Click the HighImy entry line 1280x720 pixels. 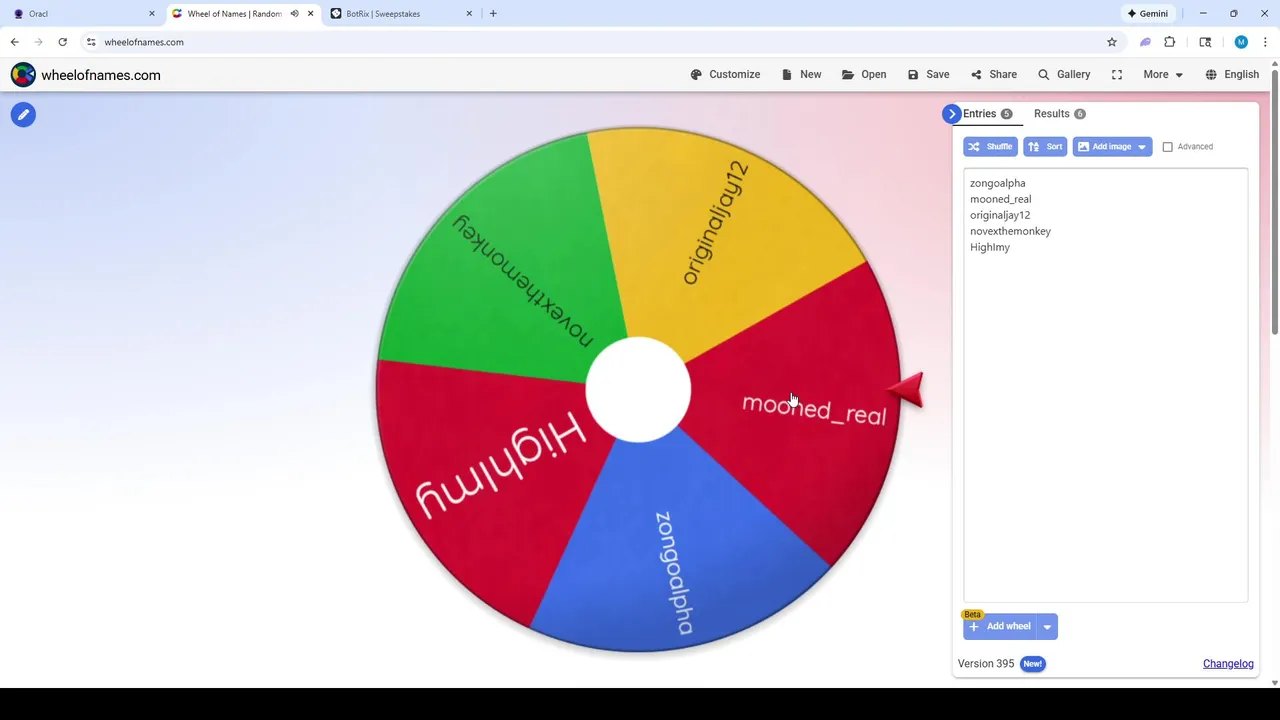(990, 247)
